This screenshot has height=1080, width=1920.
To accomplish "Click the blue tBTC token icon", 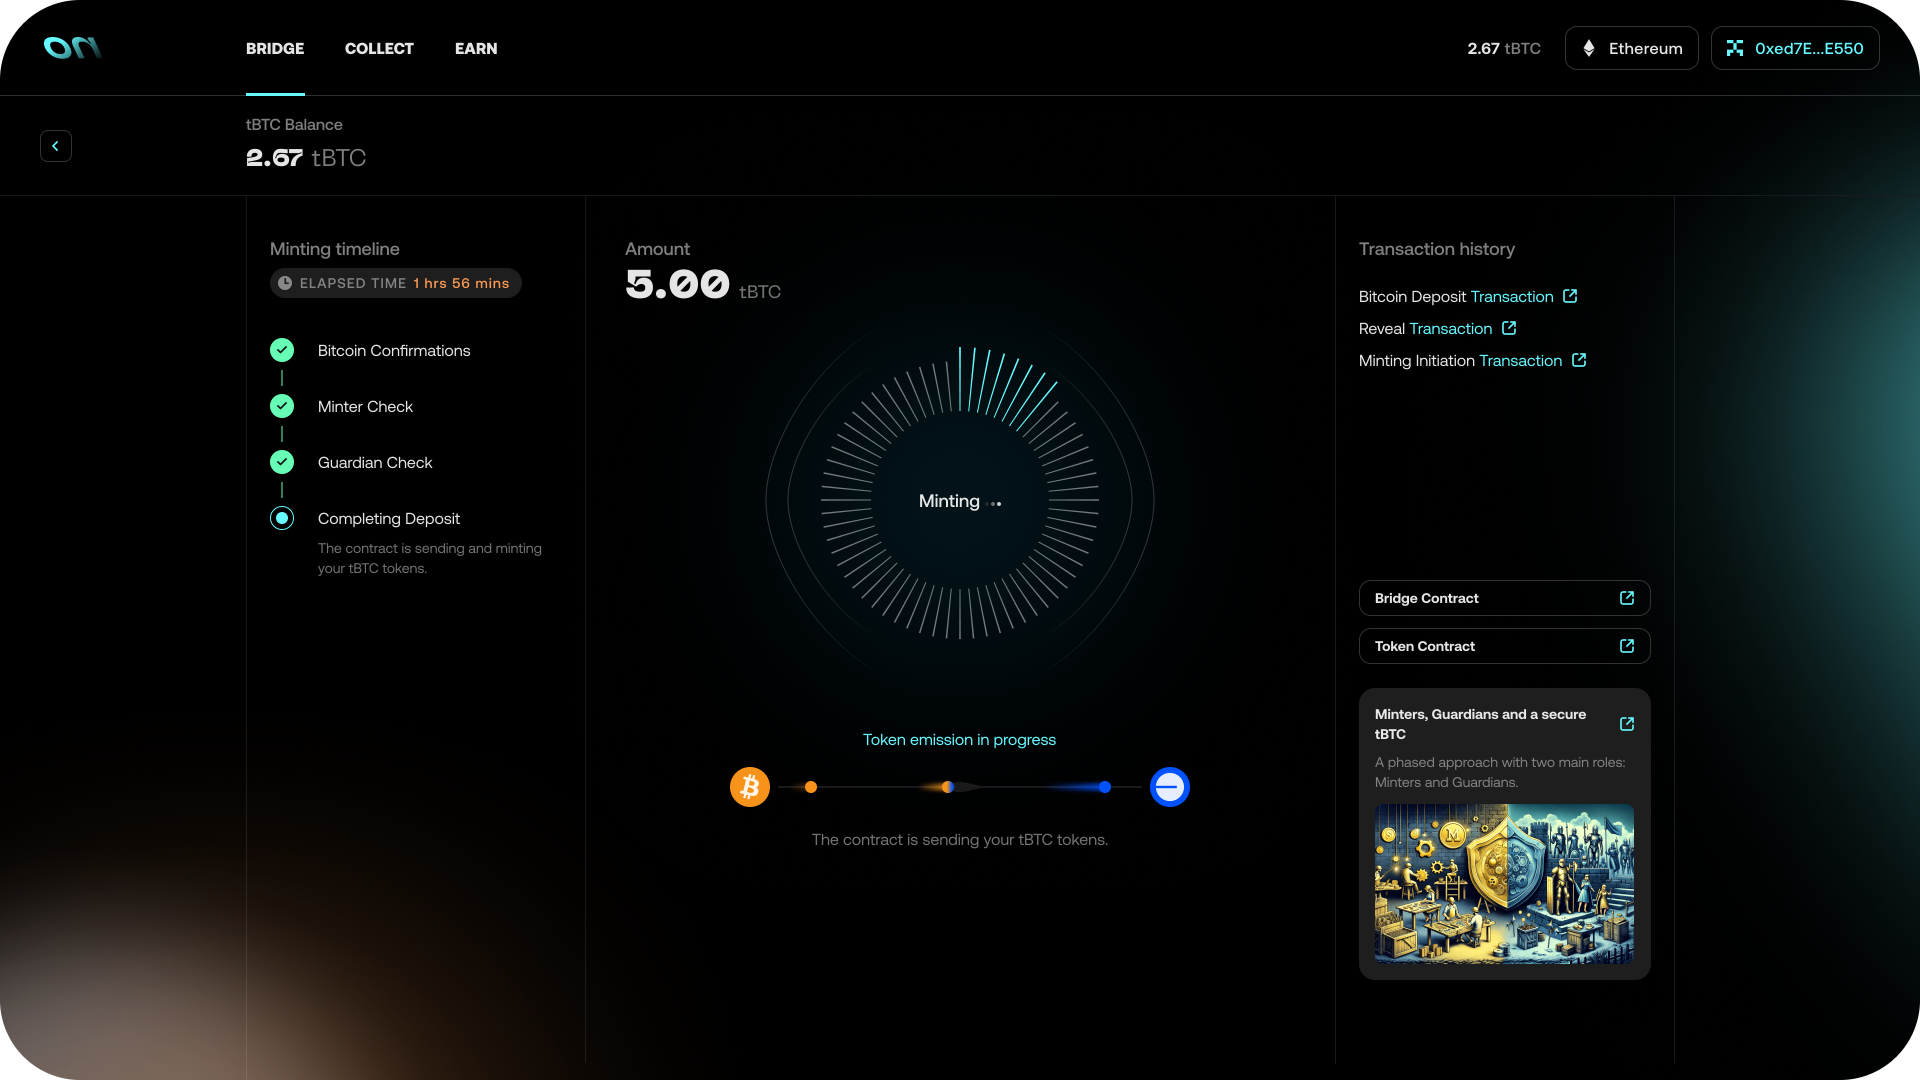I will pyautogui.click(x=1170, y=787).
